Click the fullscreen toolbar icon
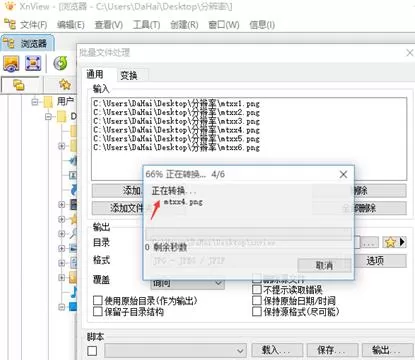The width and height of the screenshot is (415, 360). (x=33, y=63)
